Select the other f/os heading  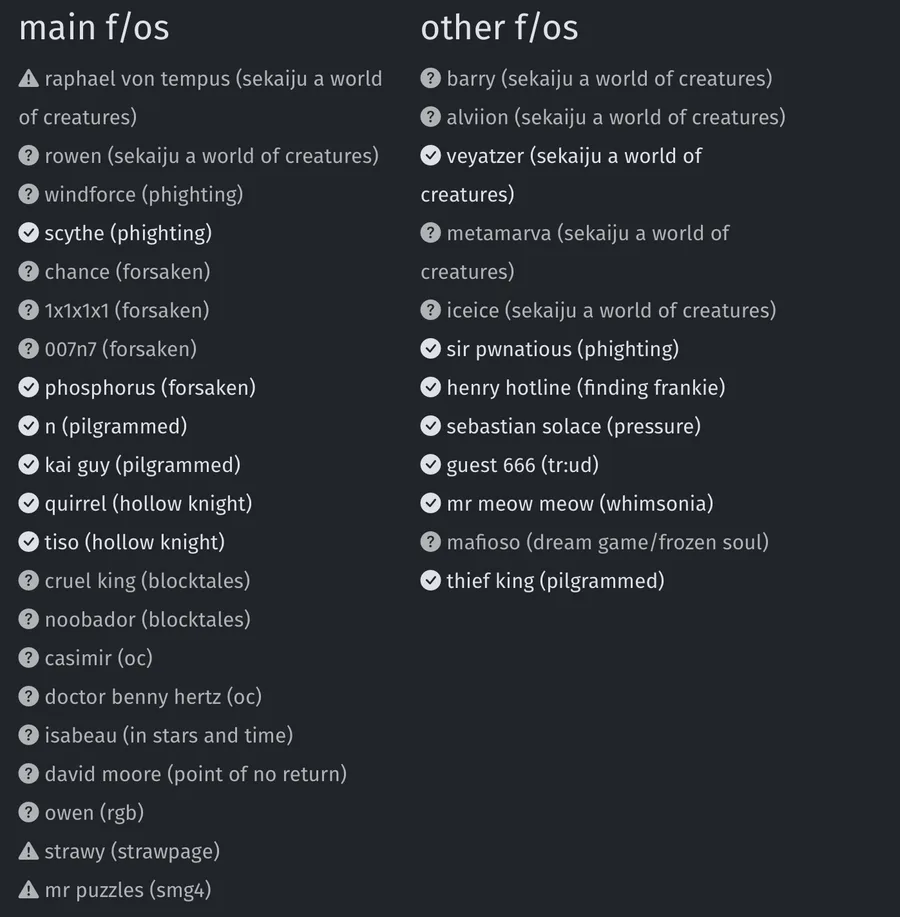499,27
